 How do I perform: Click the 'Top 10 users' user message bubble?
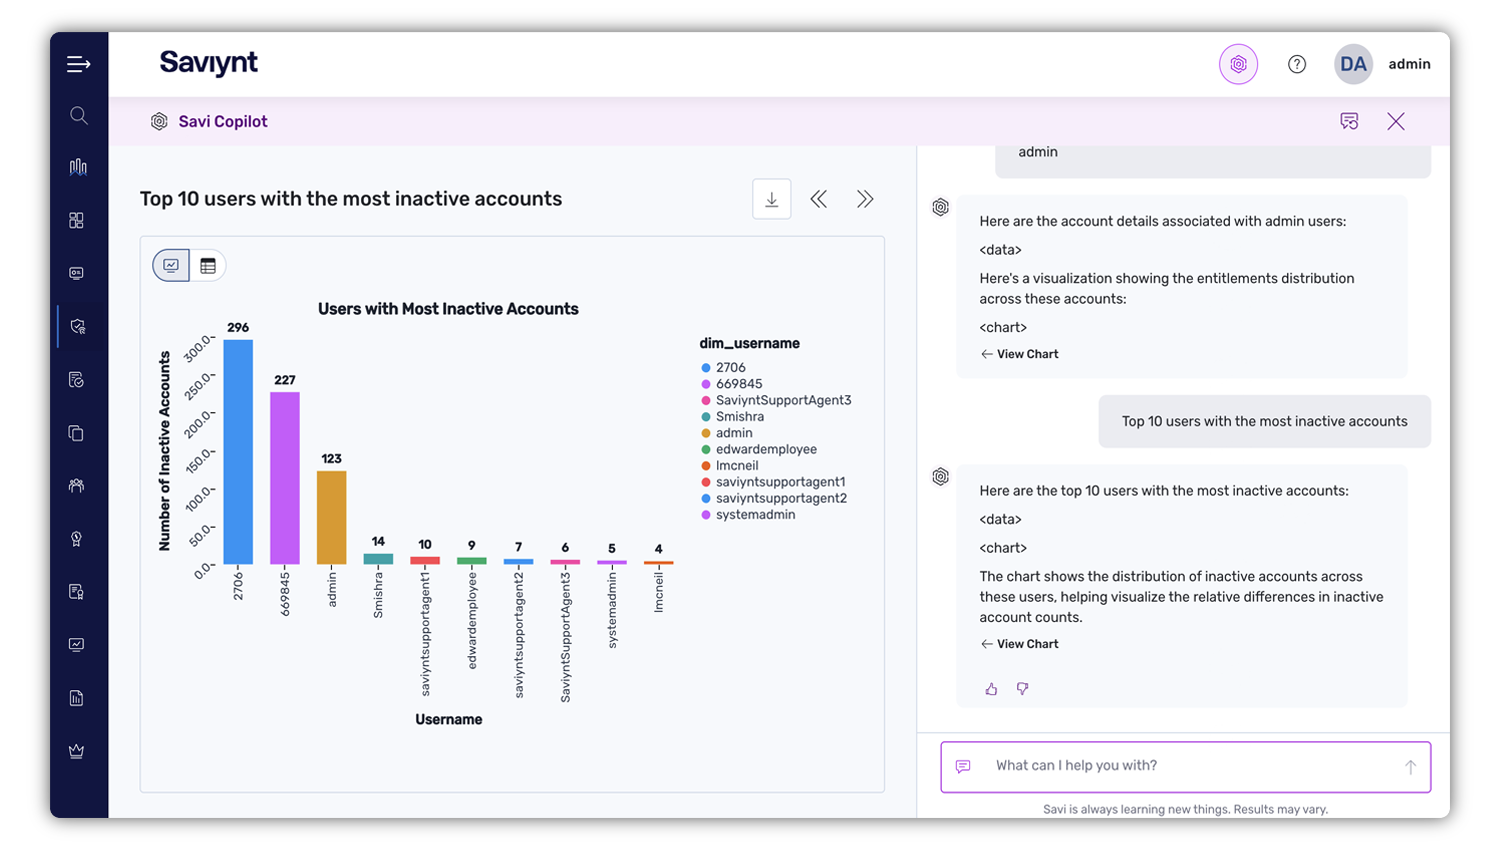click(x=1265, y=421)
